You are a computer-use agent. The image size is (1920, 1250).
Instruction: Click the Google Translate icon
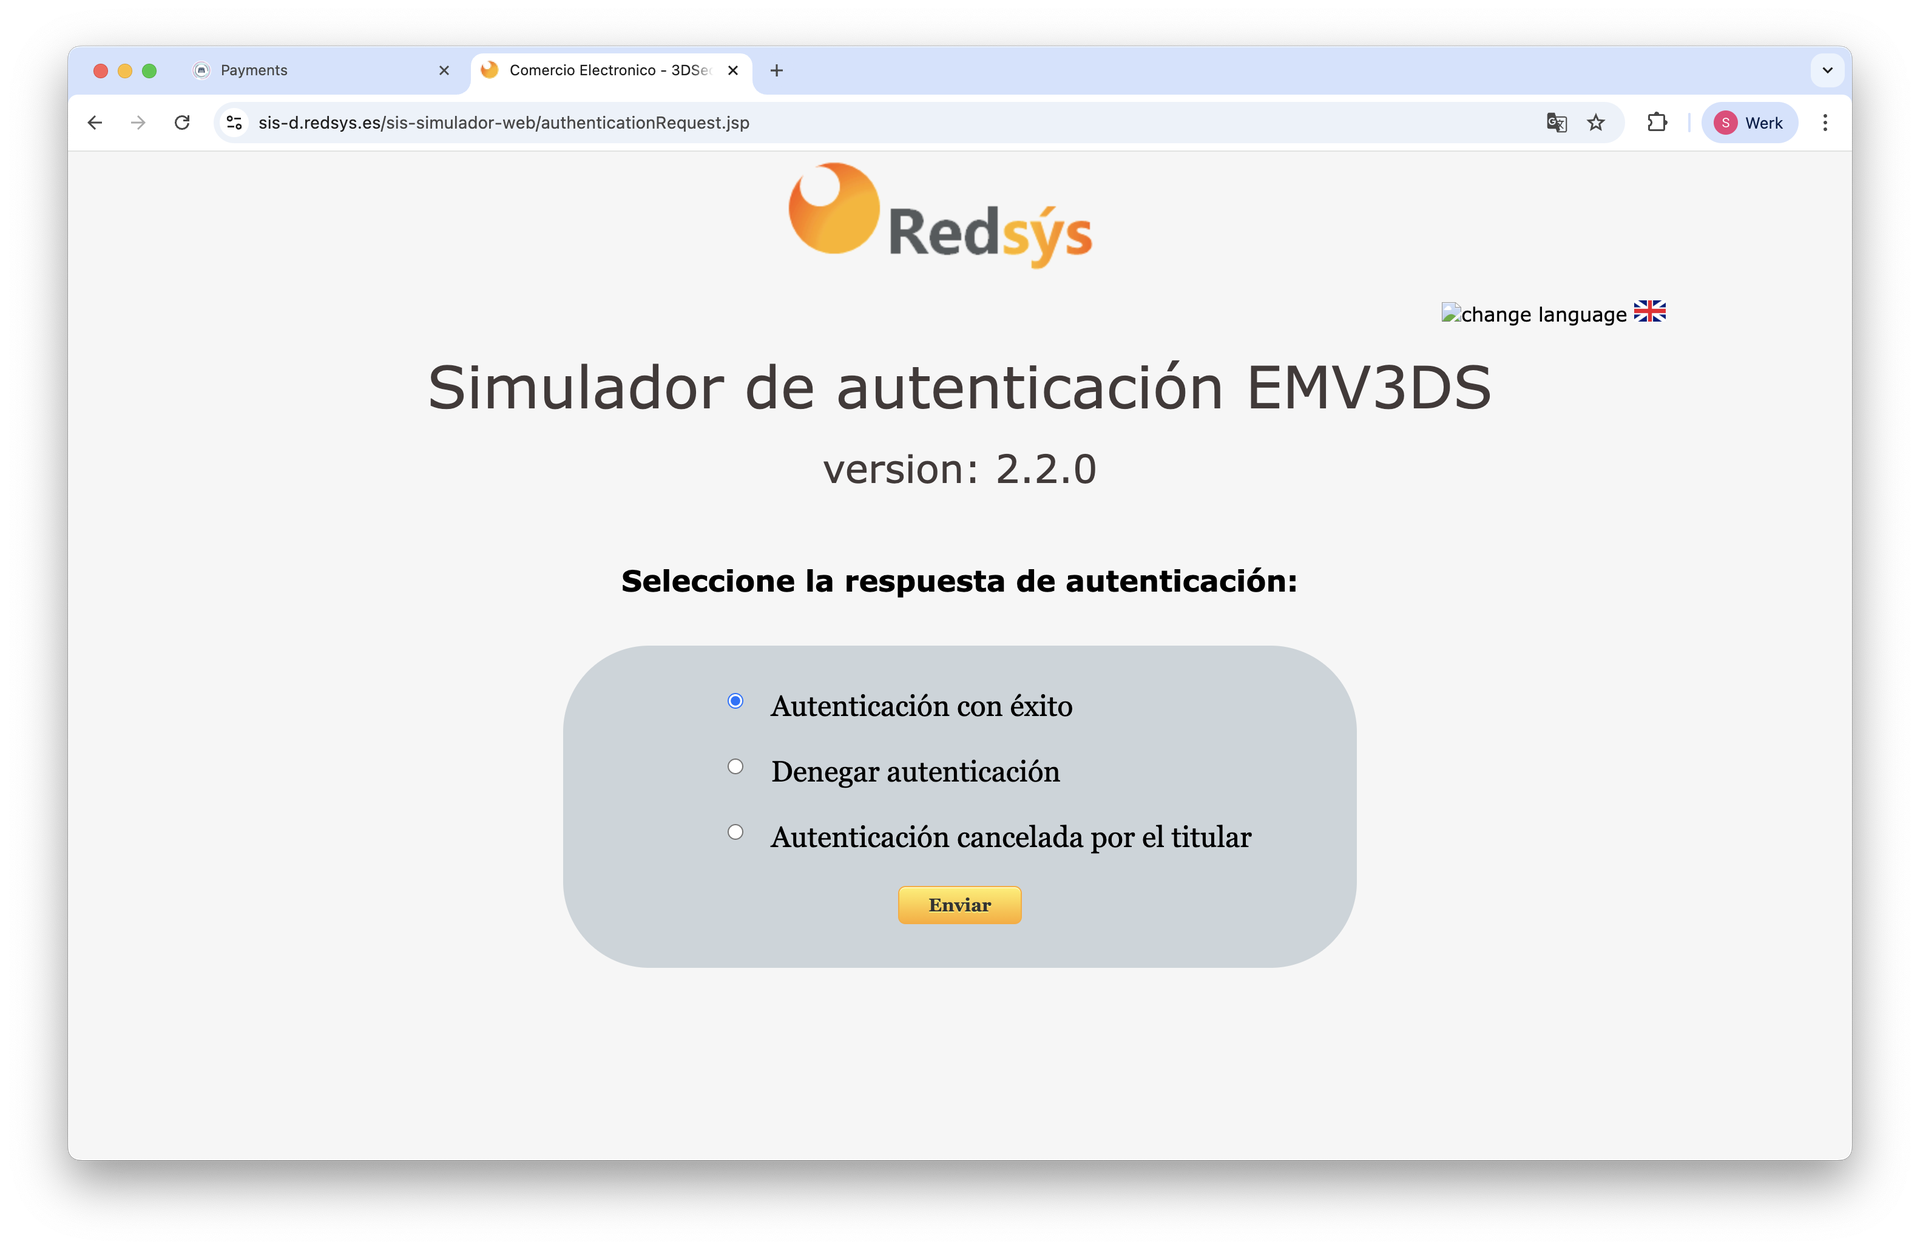pyautogui.click(x=1556, y=122)
